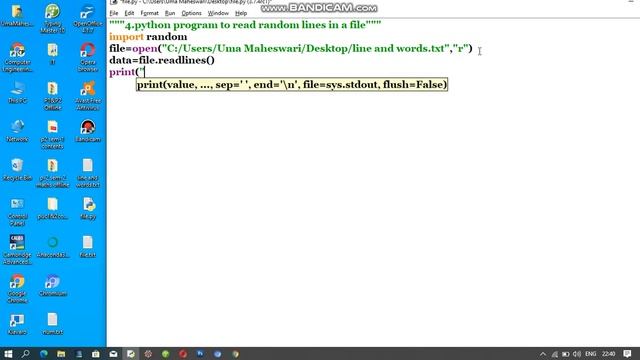
Task: Select Cambridge Advanced desktop icon
Action: point(17,250)
